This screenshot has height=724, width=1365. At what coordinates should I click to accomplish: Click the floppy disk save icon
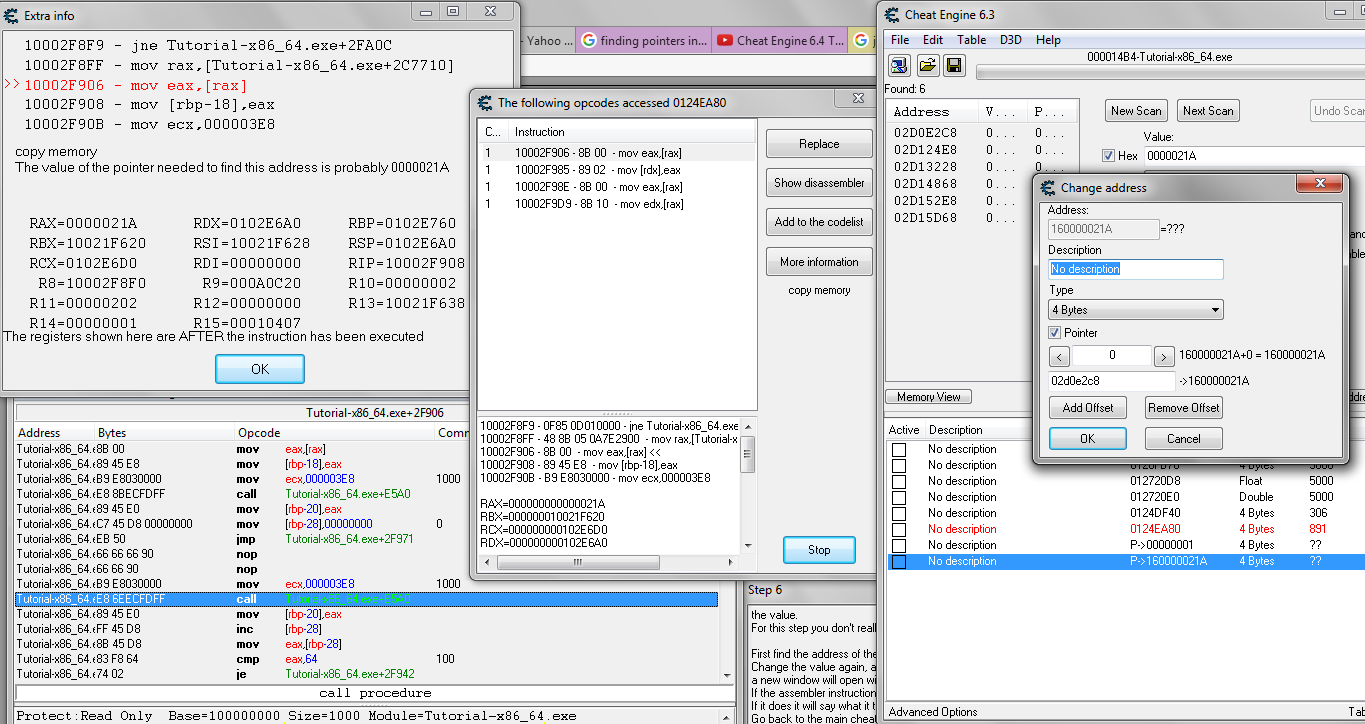coord(953,66)
